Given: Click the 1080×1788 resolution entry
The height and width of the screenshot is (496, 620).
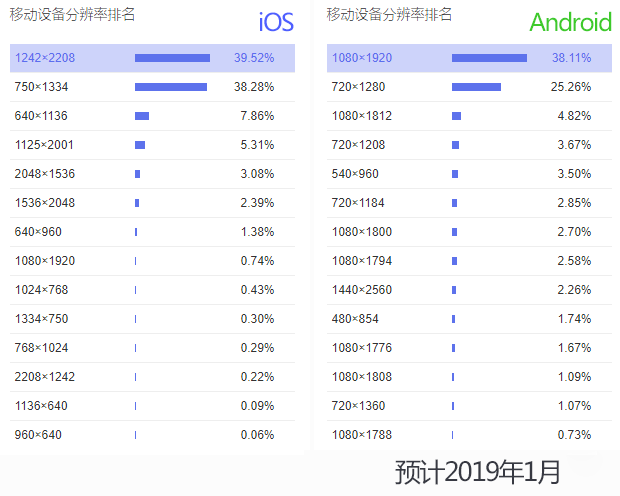Looking at the screenshot, I should tap(364, 435).
